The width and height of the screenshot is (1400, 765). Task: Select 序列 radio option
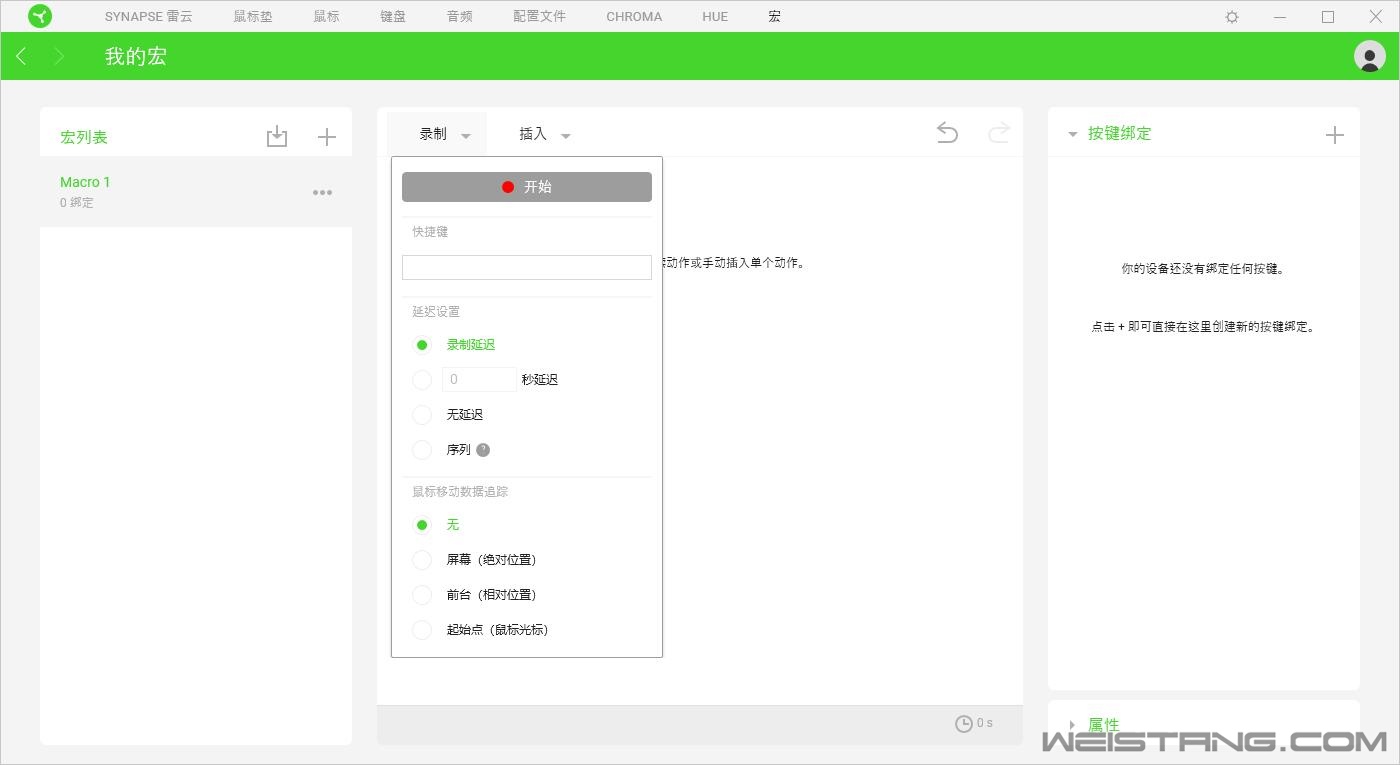click(422, 450)
